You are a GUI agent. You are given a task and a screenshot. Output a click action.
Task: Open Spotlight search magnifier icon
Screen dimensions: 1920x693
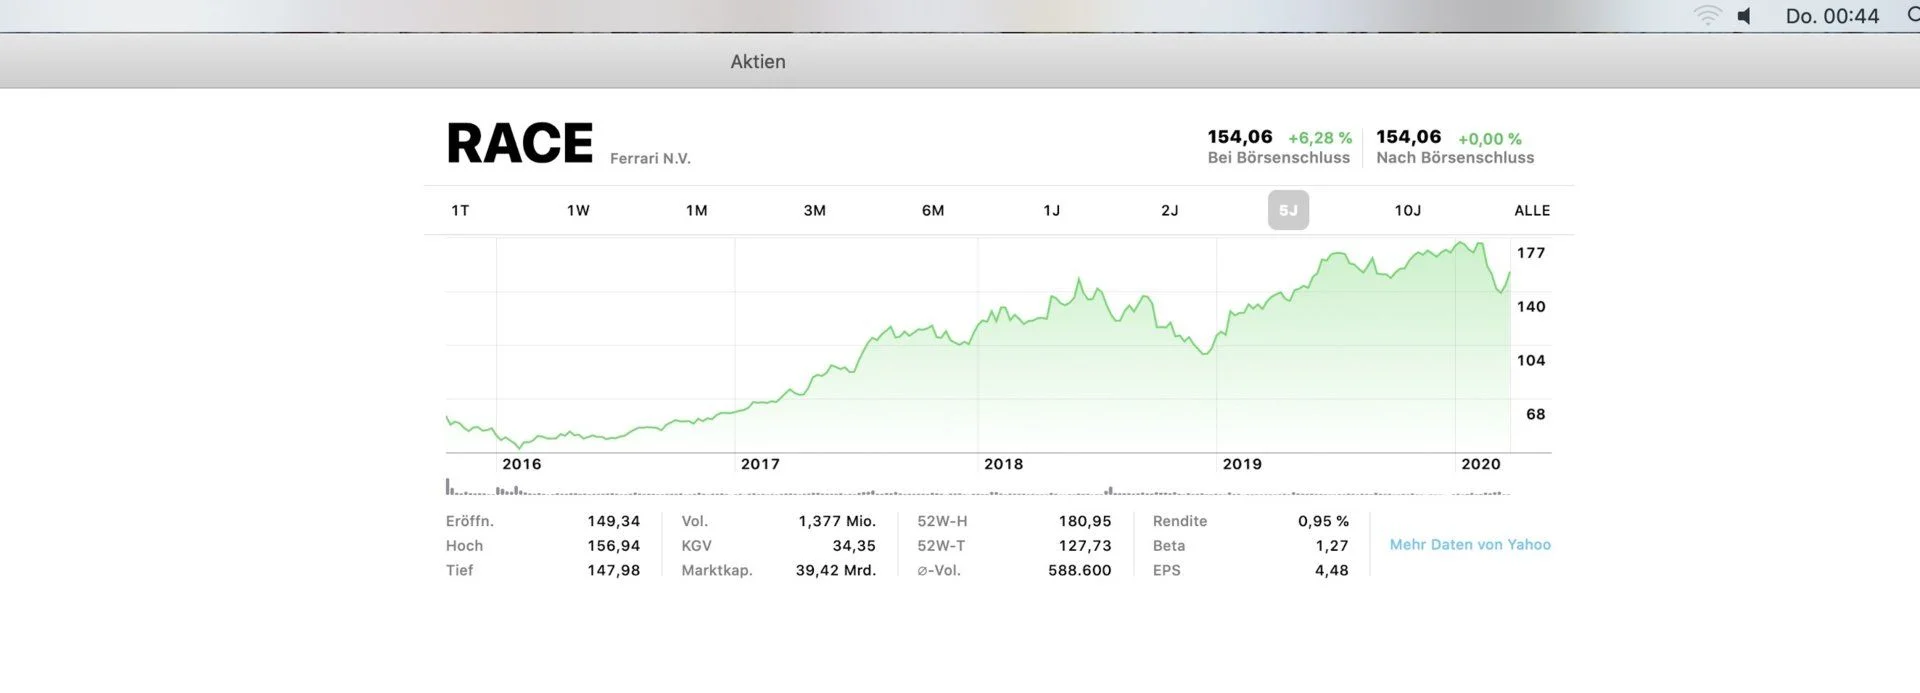pyautogui.click(x=1911, y=15)
